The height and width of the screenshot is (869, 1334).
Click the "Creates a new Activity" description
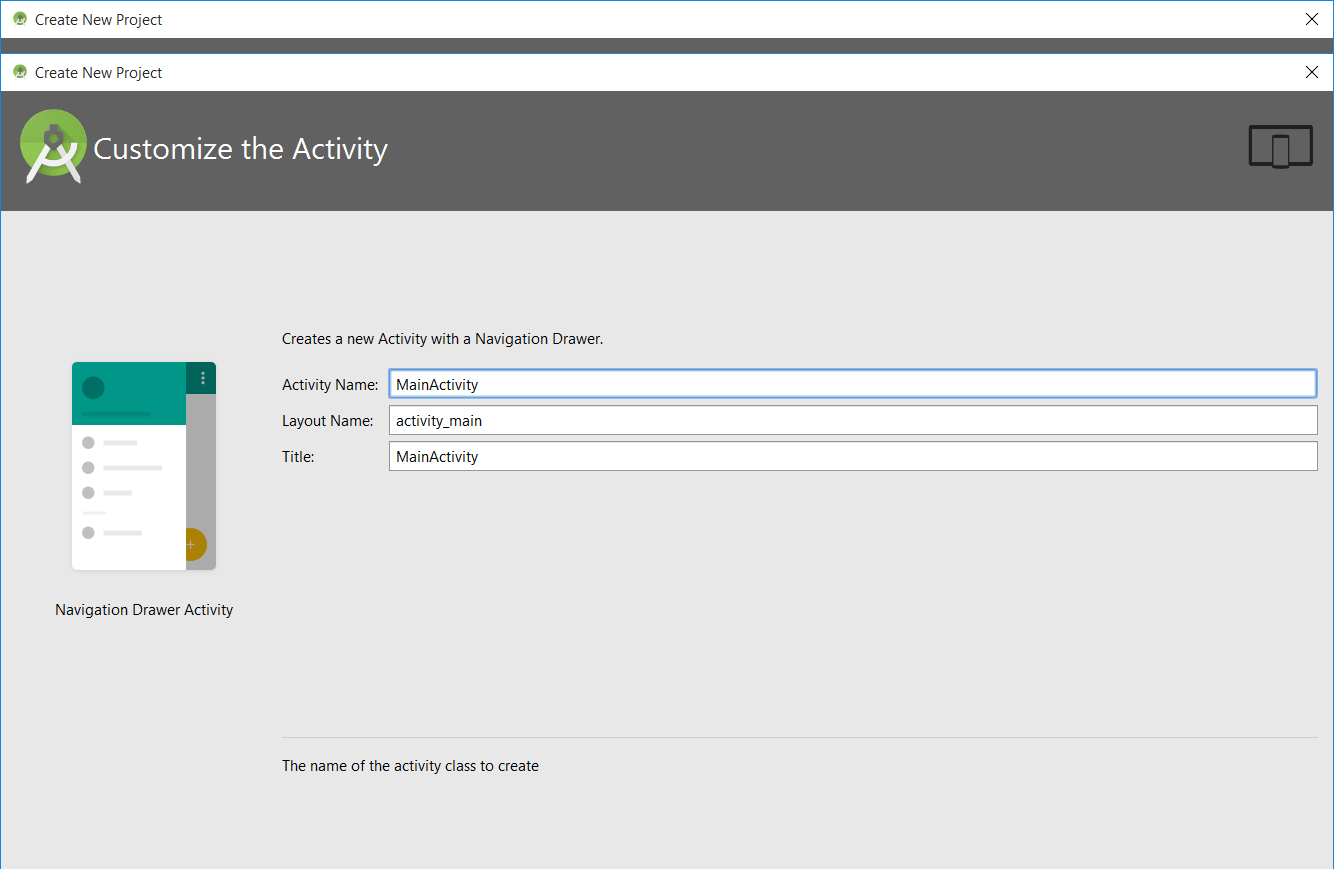[x=442, y=339]
